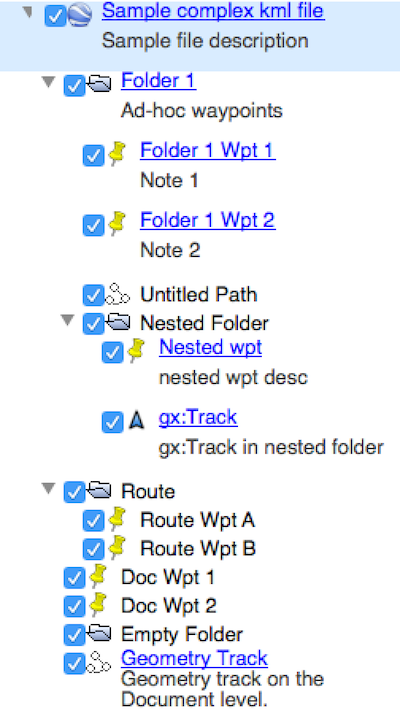Click the Folder 1 folder icon

99,84
